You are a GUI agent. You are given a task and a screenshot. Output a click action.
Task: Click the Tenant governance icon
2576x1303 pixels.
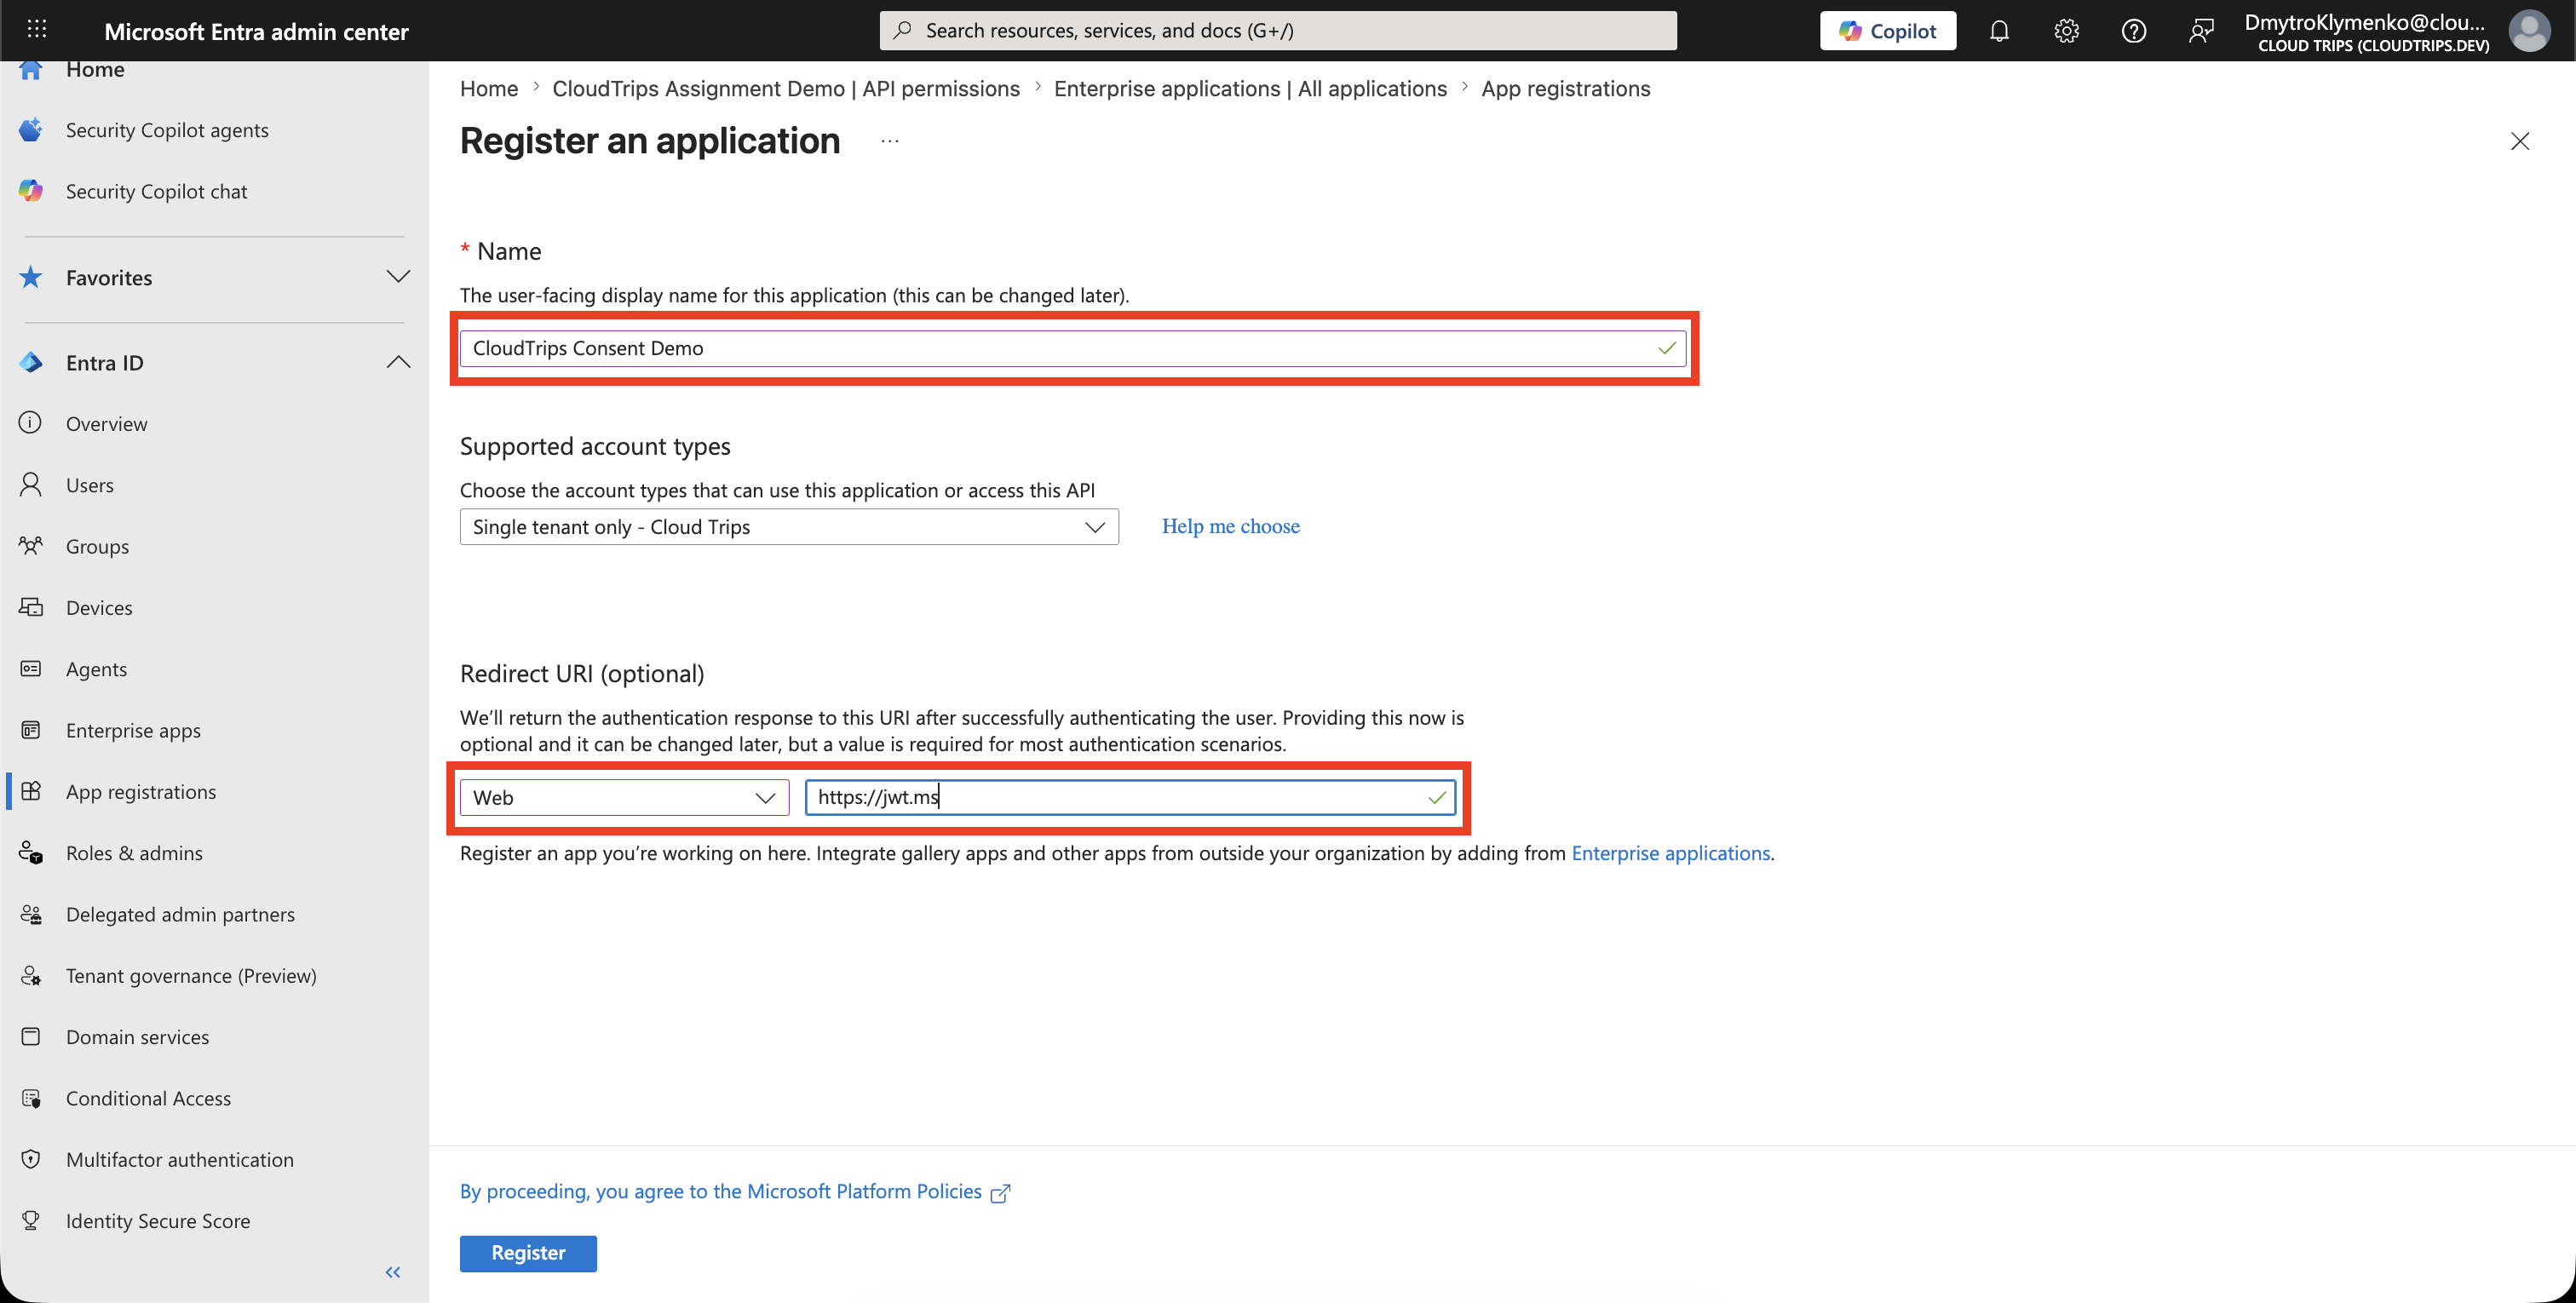31,975
